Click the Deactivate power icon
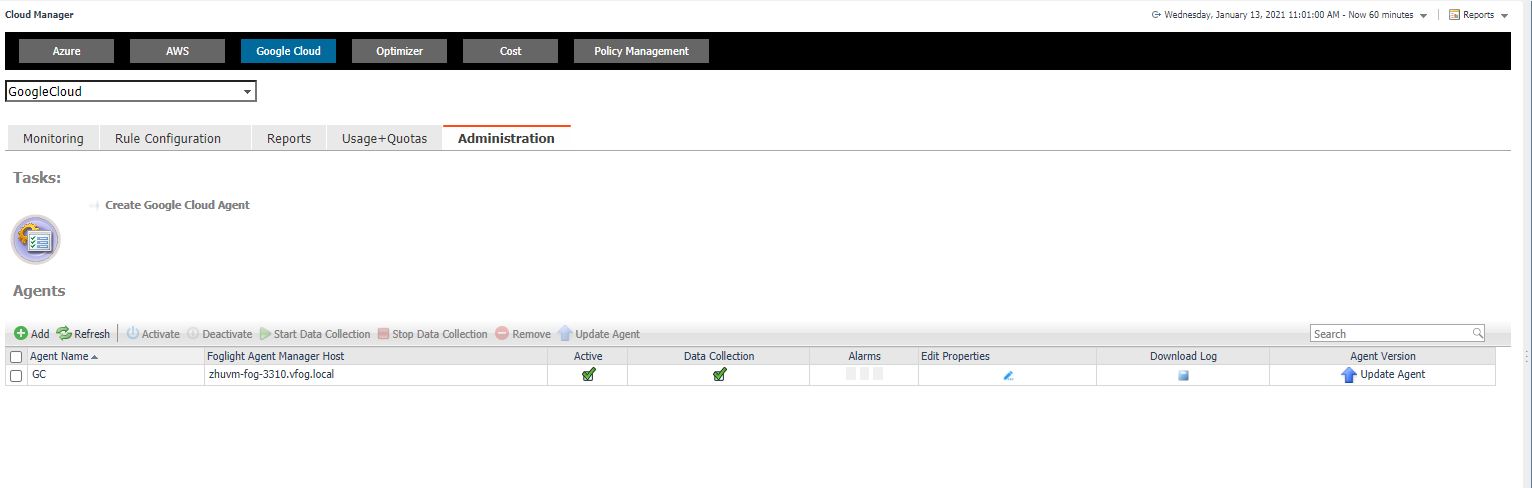The height and width of the screenshot is (488, 1532). (x=193, y=334)
